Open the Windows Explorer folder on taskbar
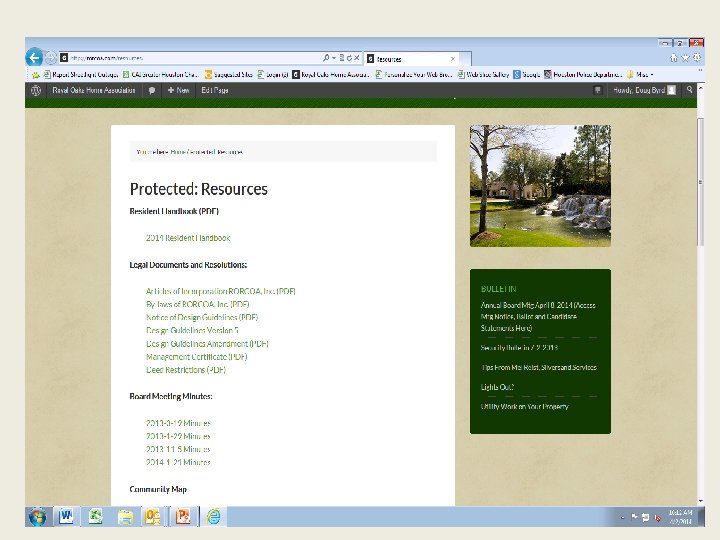Viewport: 720px width, 540px height. (125, 517)
